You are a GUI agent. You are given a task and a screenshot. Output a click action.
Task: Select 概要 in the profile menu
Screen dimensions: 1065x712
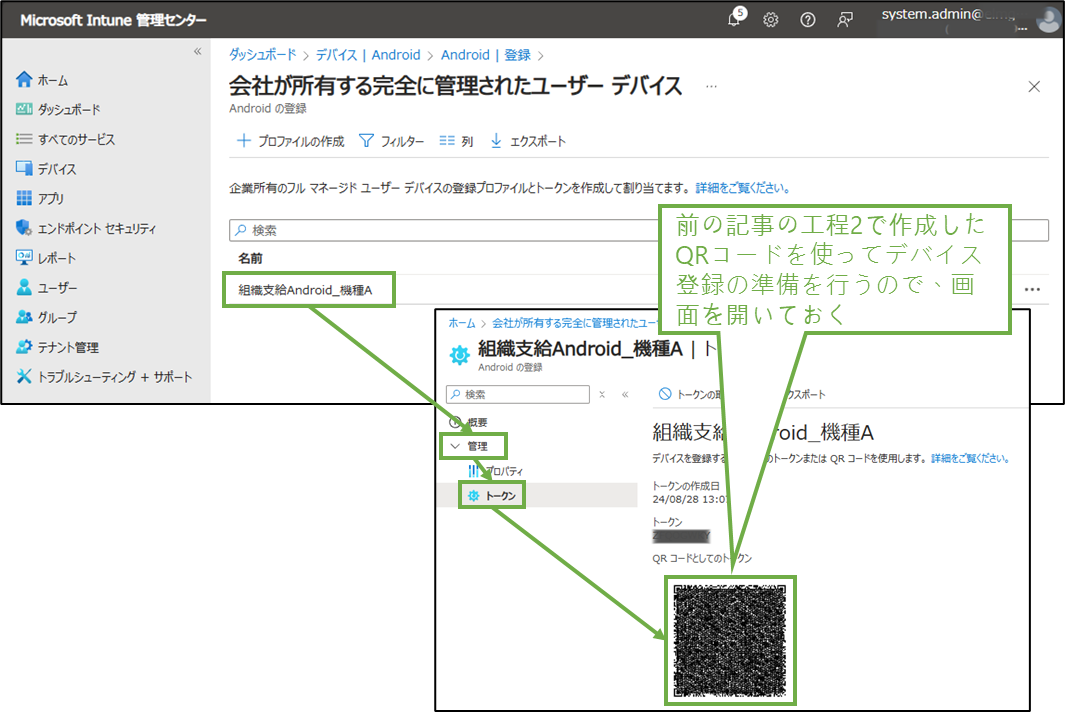point(469,422)
